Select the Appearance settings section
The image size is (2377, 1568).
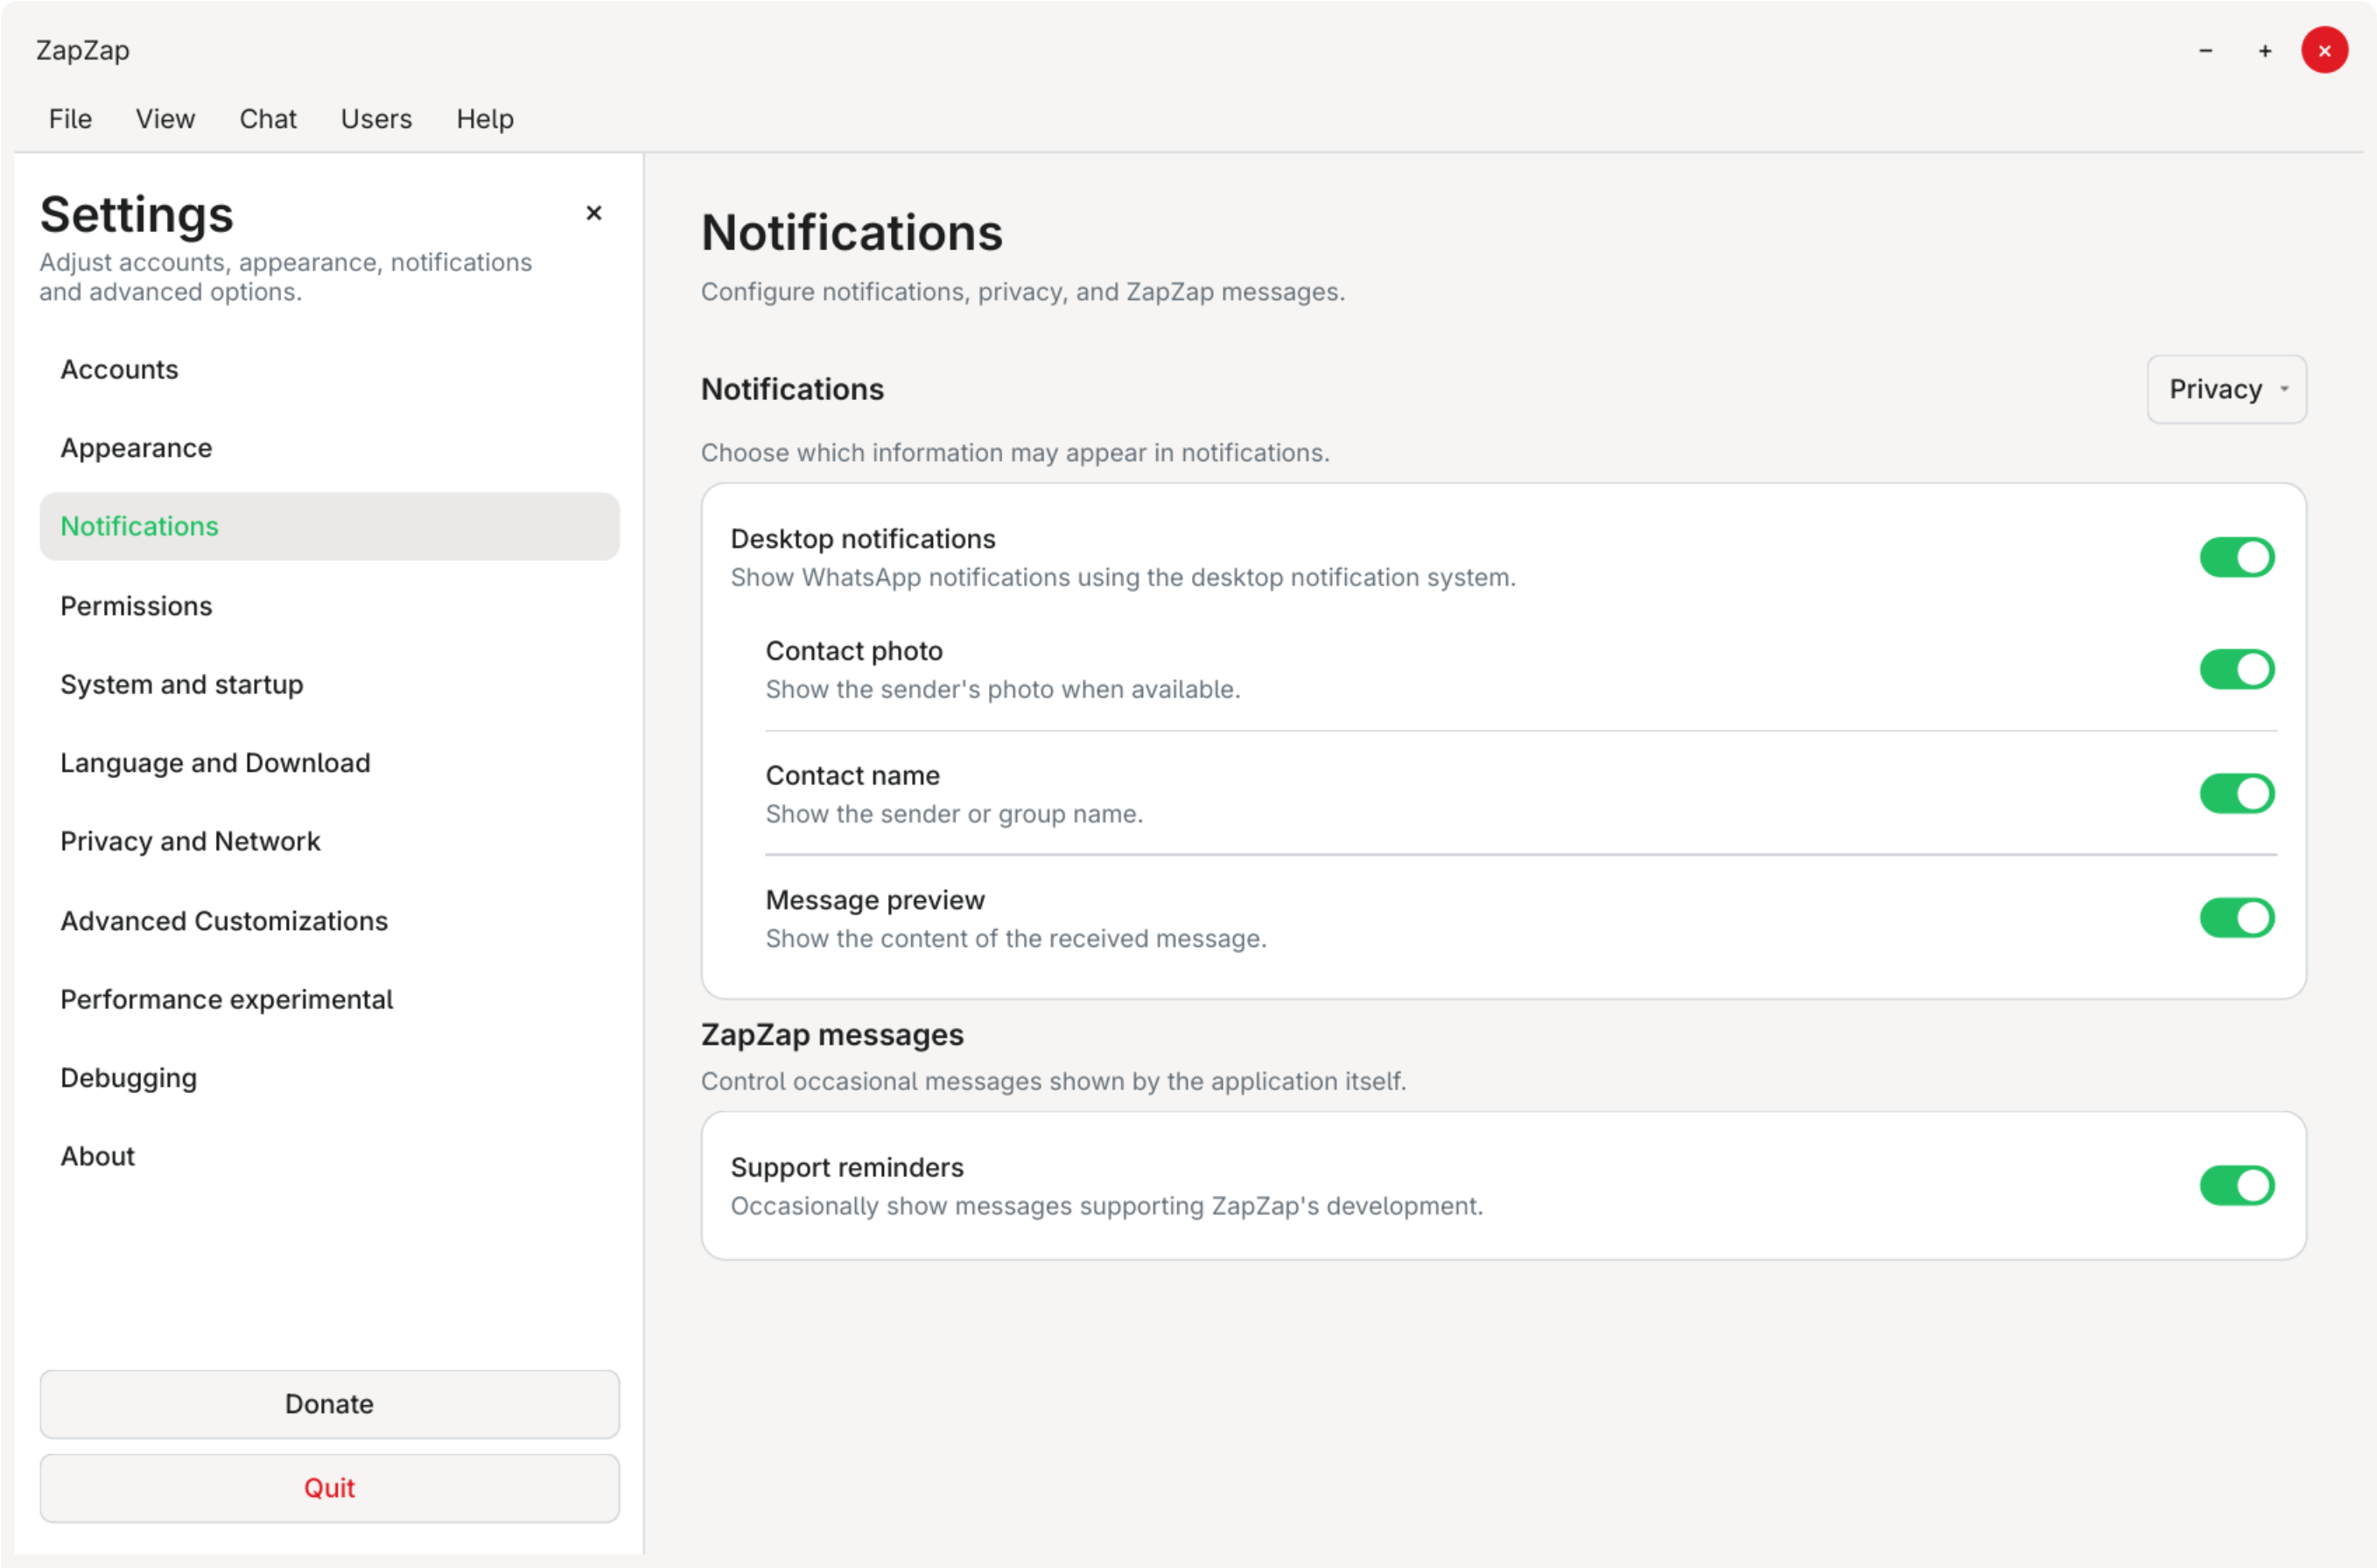tap(329, 448)
